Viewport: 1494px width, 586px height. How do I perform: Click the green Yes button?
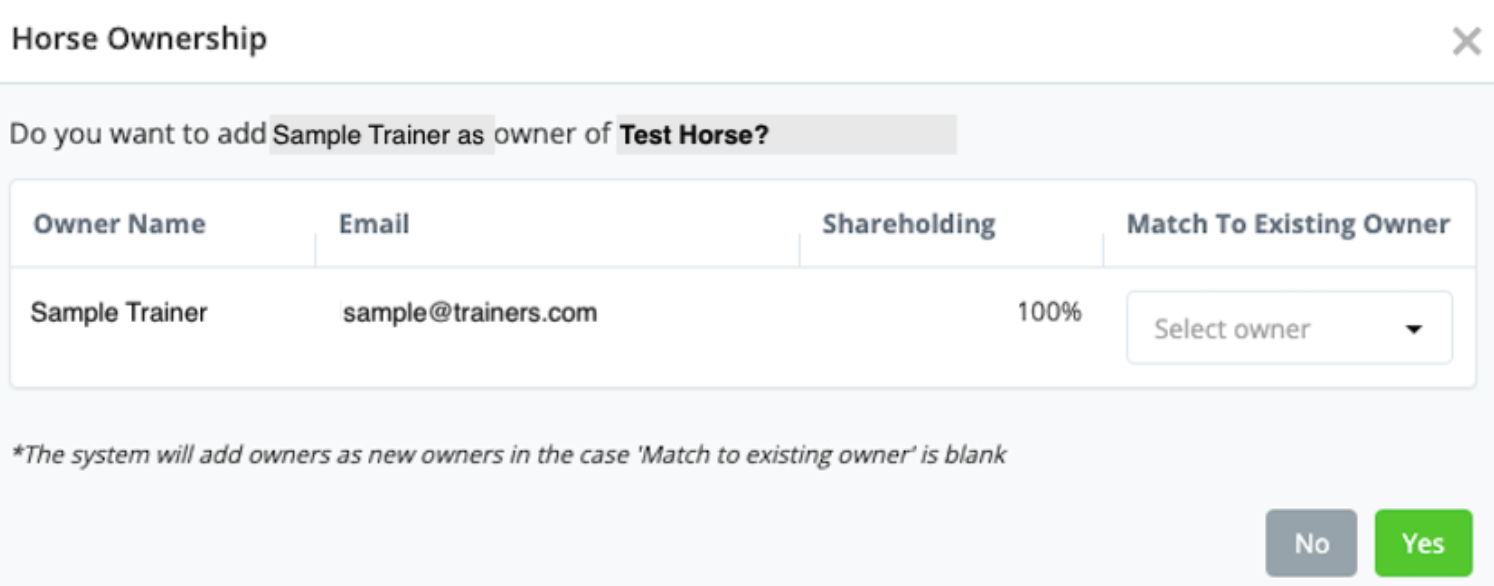click(x=1422, y=543)
